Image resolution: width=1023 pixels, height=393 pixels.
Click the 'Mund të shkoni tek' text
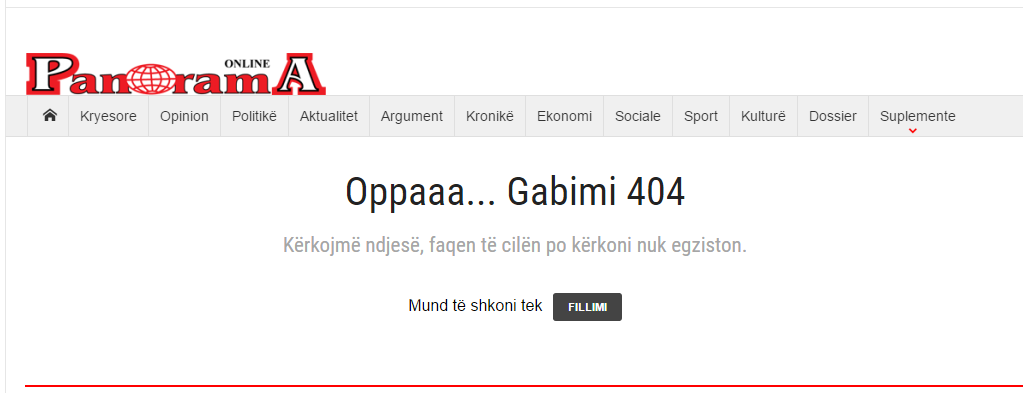tap(475, 306)
